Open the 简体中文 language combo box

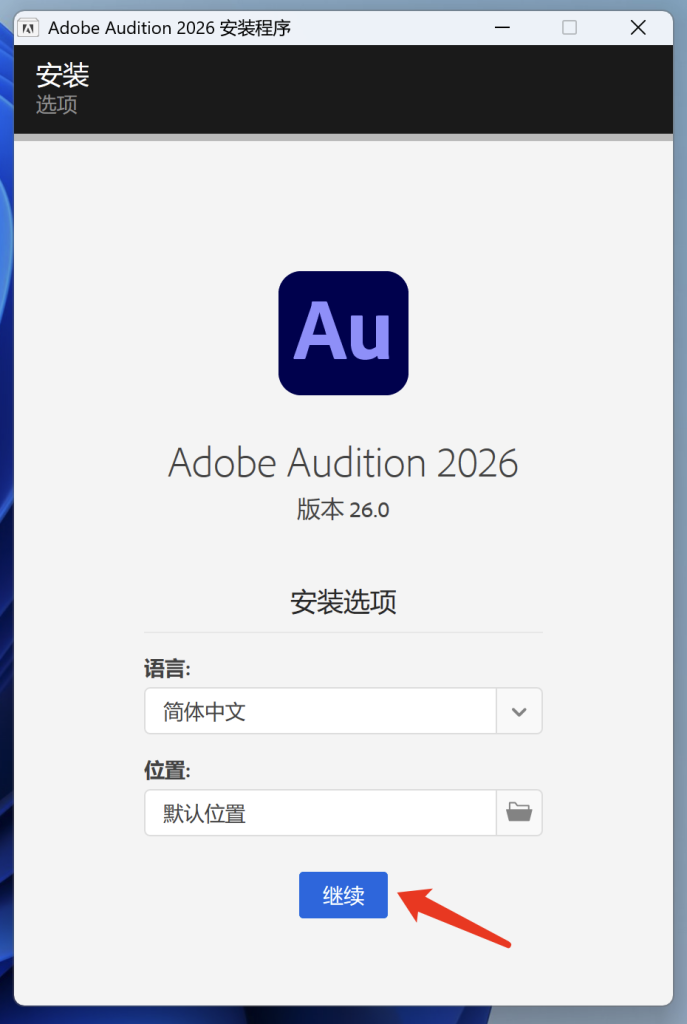(x=320, y=711)
